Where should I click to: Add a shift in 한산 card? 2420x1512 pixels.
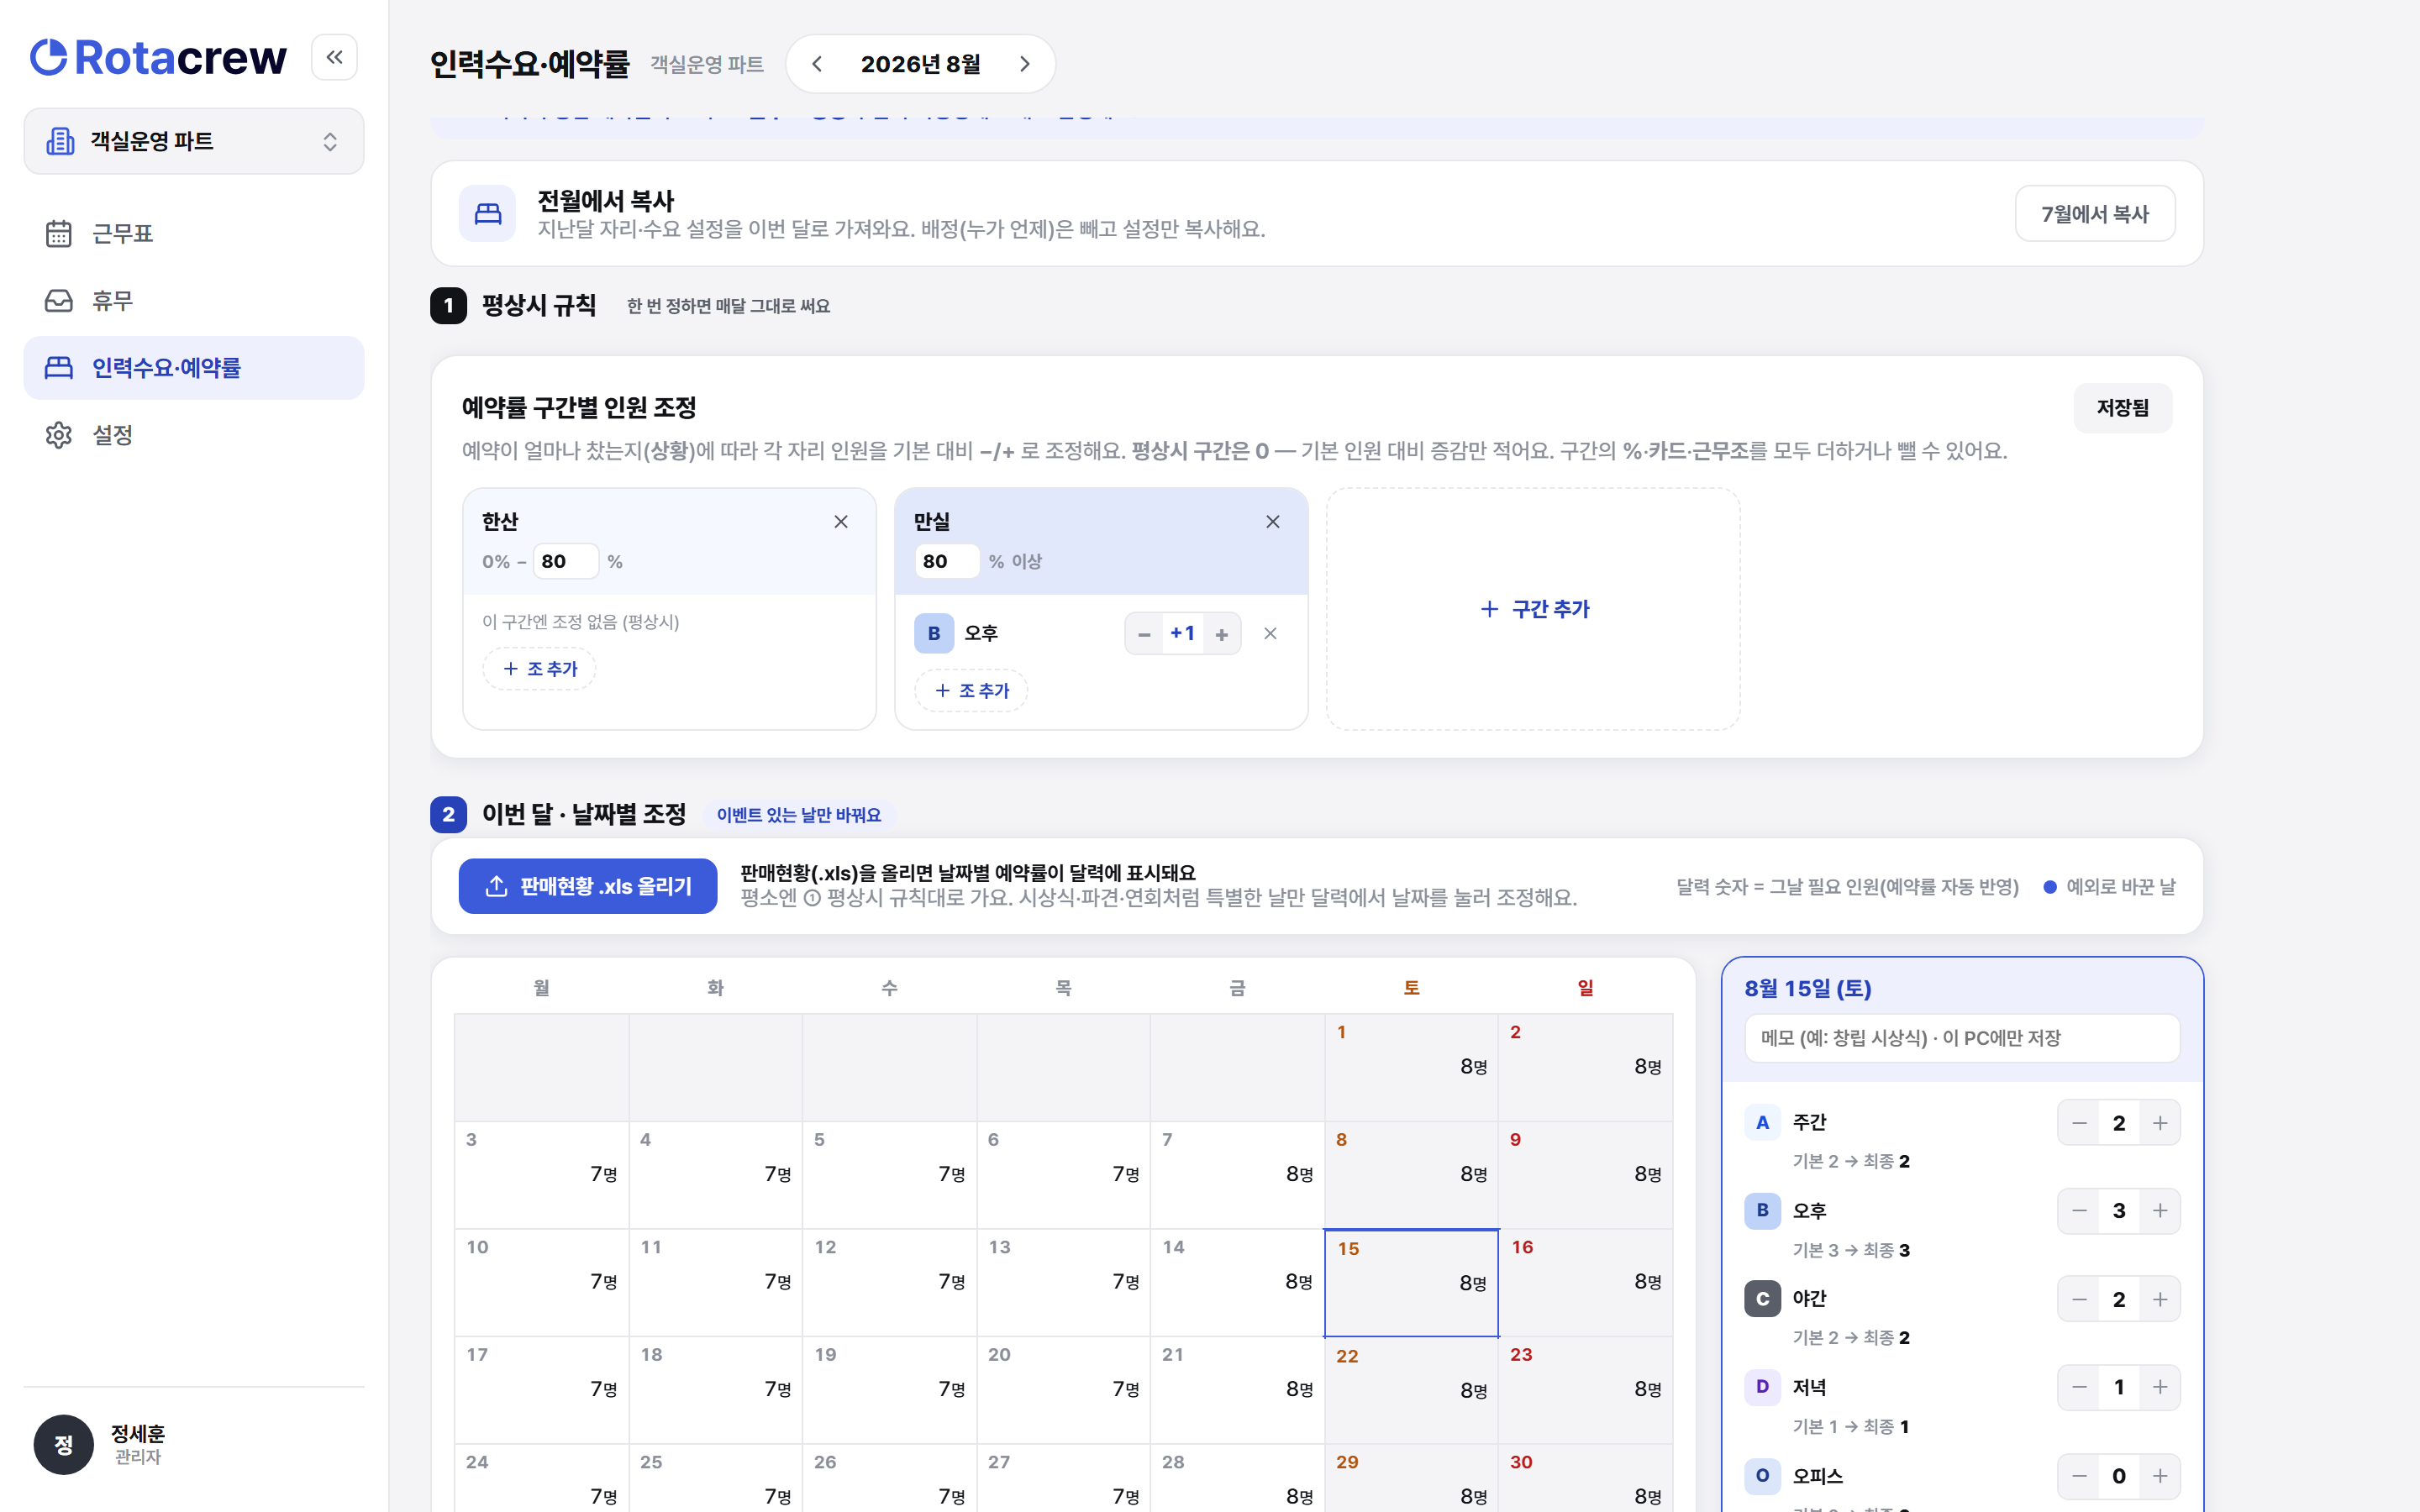pyautogui.click(x=540, y=669)
